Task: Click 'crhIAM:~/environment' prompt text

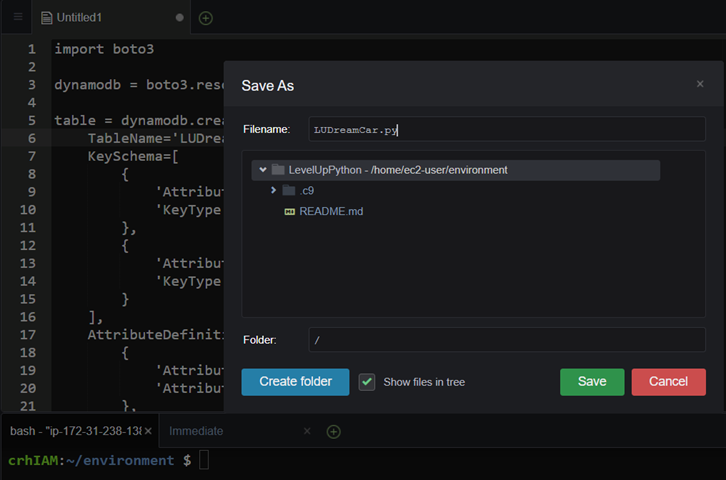Action: click(91, 461)
